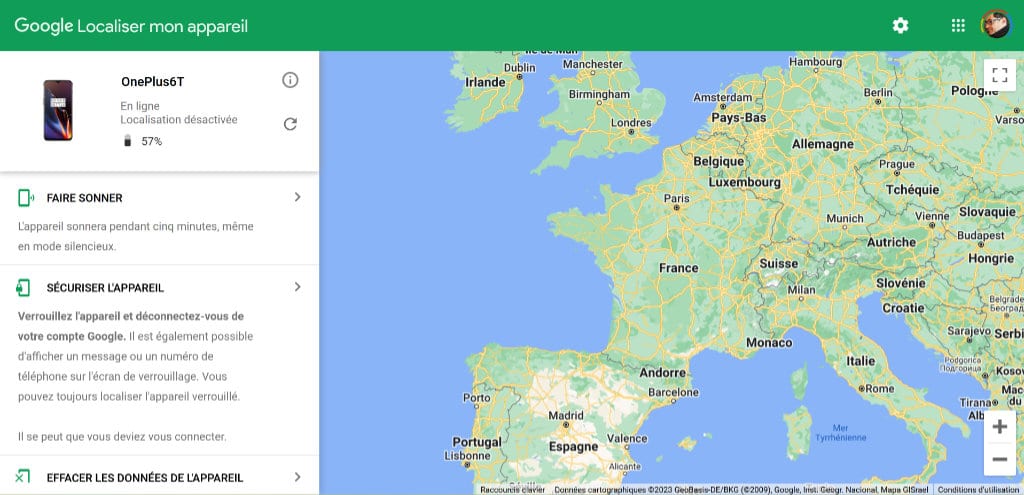Open the Google account profile picture
Viewport: 1024px width, 495px height.
[996, 25]
